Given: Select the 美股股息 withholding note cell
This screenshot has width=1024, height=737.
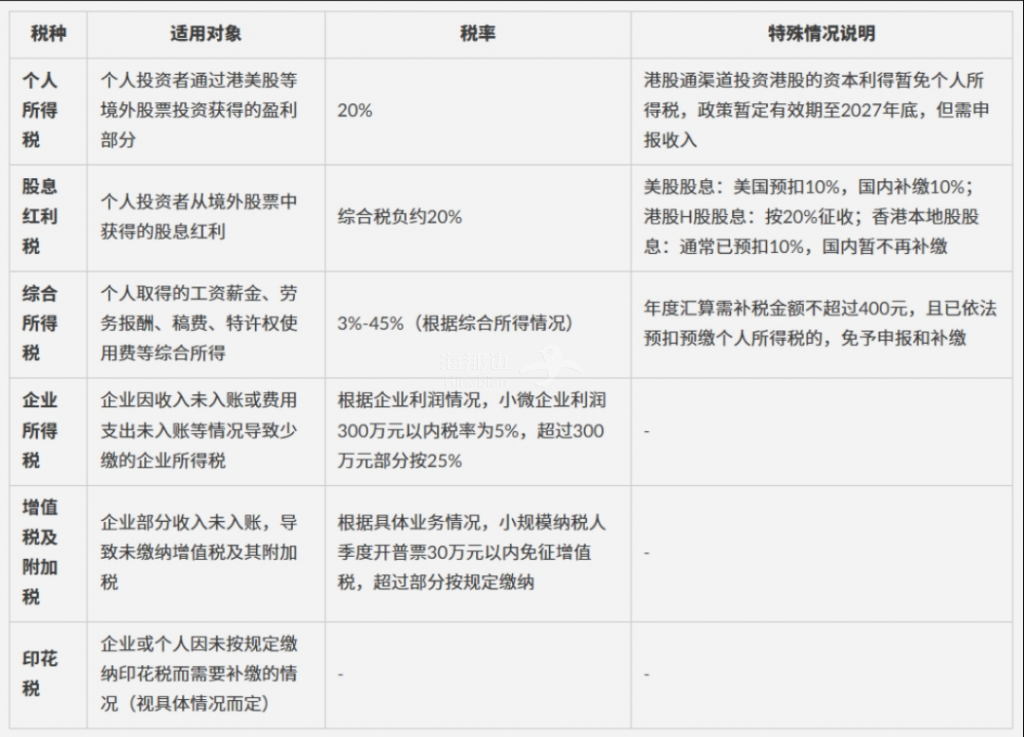Looking at the screenshot, I should click(x=811, y=216).
